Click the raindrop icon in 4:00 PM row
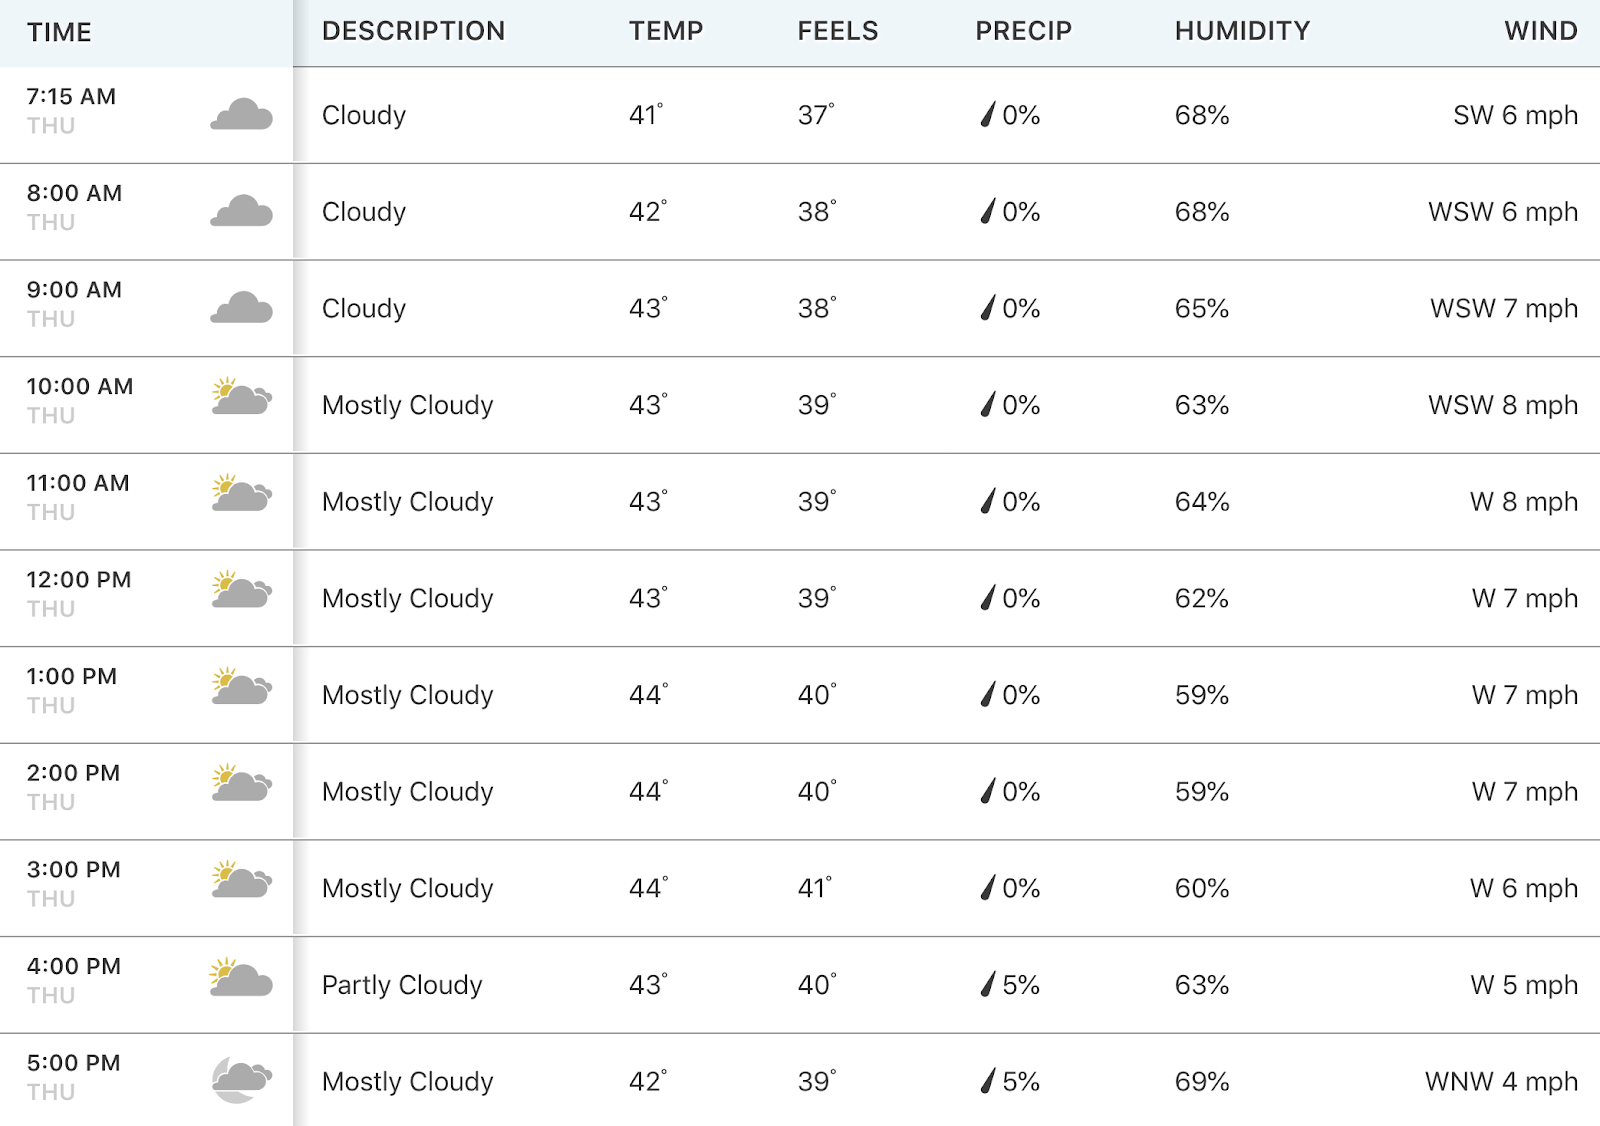The width and height of the screenshot is (1600, 1126). [988, 984]
